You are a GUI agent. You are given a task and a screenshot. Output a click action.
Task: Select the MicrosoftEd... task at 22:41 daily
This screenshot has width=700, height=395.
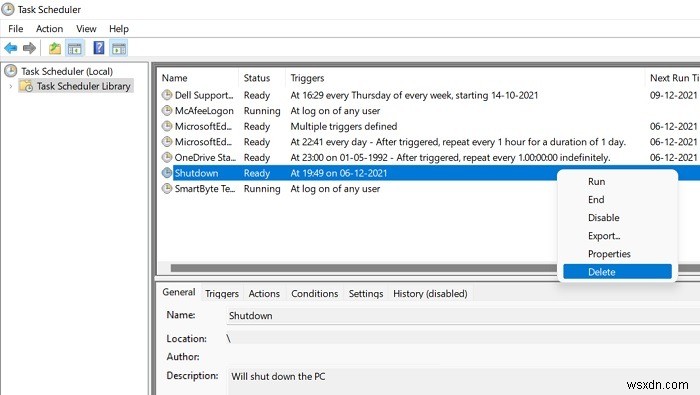click(203, 142)
